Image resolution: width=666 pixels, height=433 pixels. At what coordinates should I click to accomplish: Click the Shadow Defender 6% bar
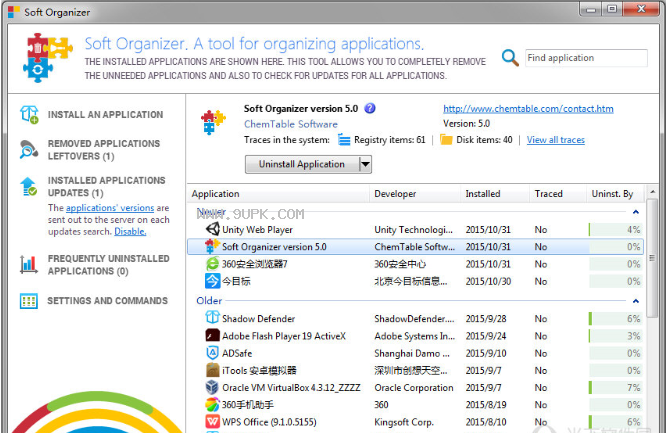tap(615, 319)
